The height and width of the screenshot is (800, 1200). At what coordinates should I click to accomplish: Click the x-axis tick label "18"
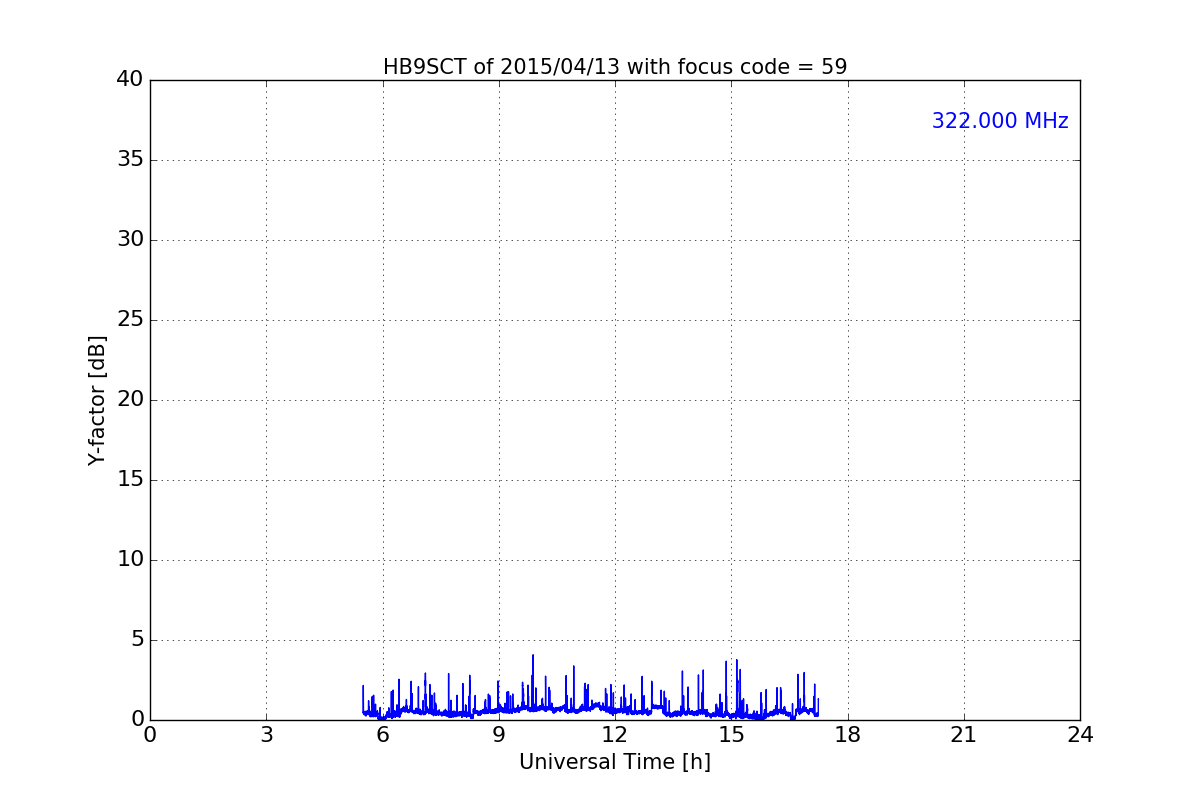(848, 735)
